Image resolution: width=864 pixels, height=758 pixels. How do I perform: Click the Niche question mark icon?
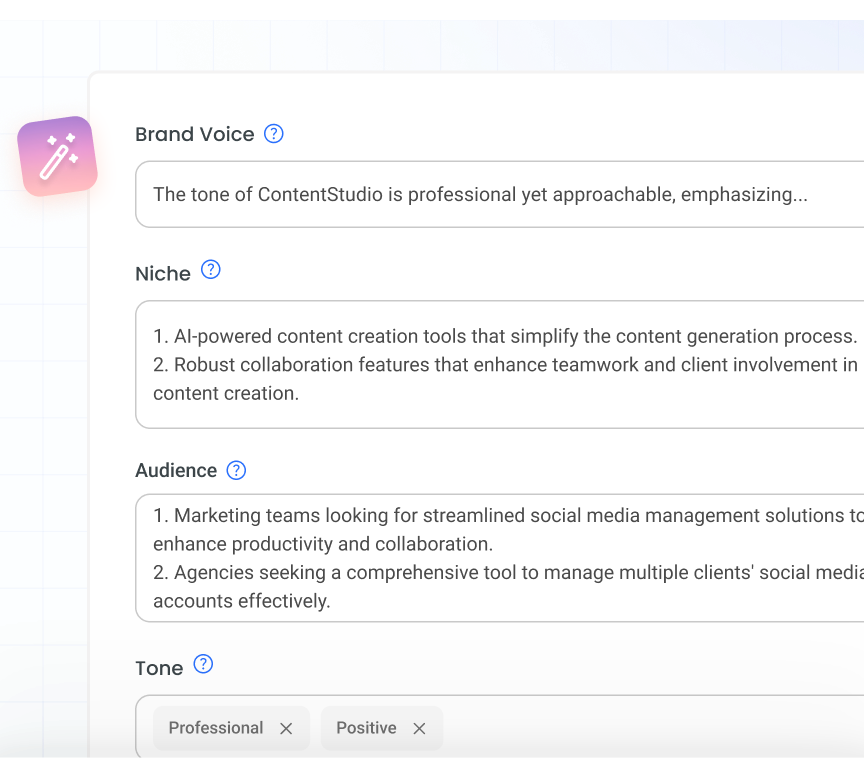[x=210, y=269]
